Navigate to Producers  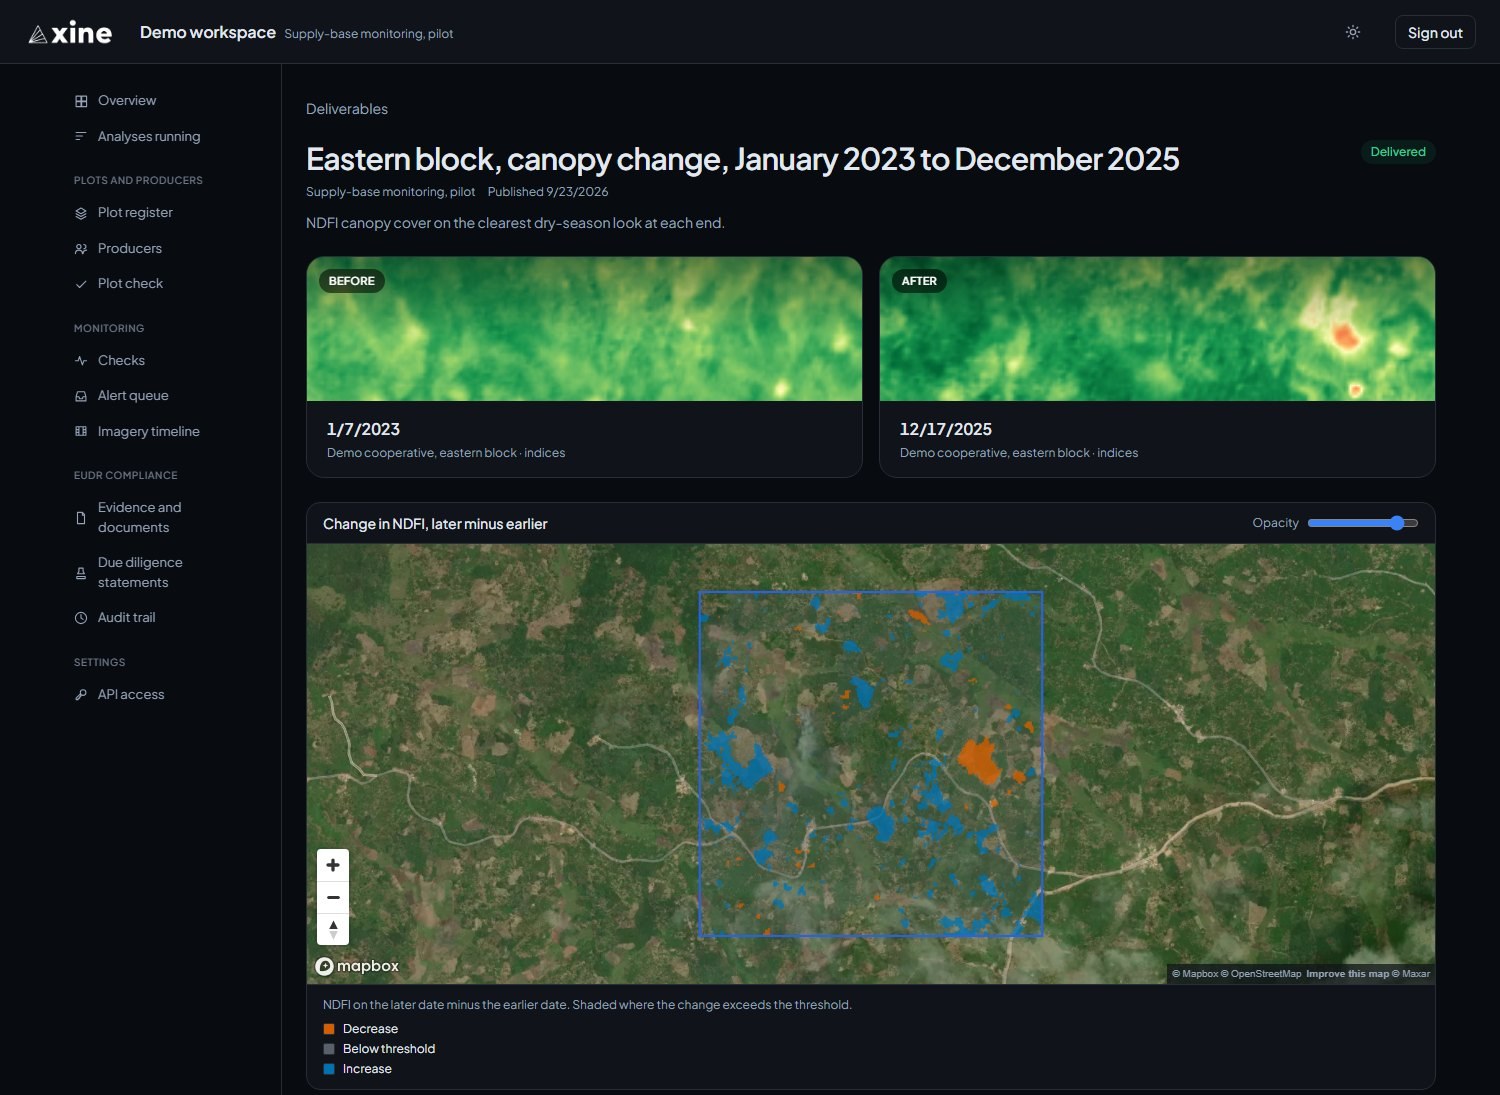(130, 248)
